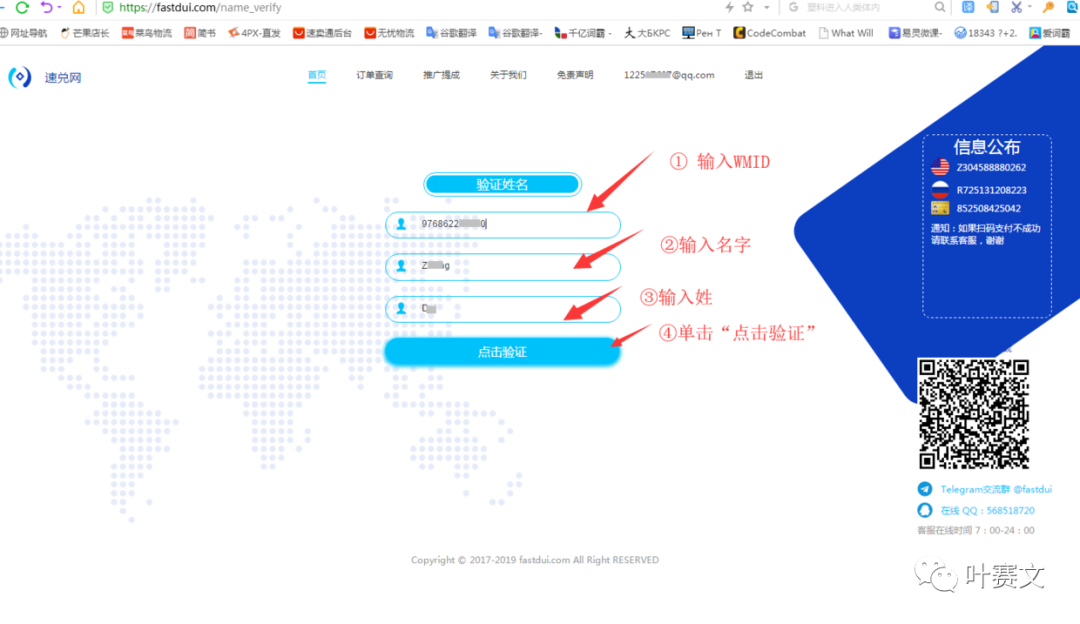Click the 速兑网 logo icon

pos(20,77)
